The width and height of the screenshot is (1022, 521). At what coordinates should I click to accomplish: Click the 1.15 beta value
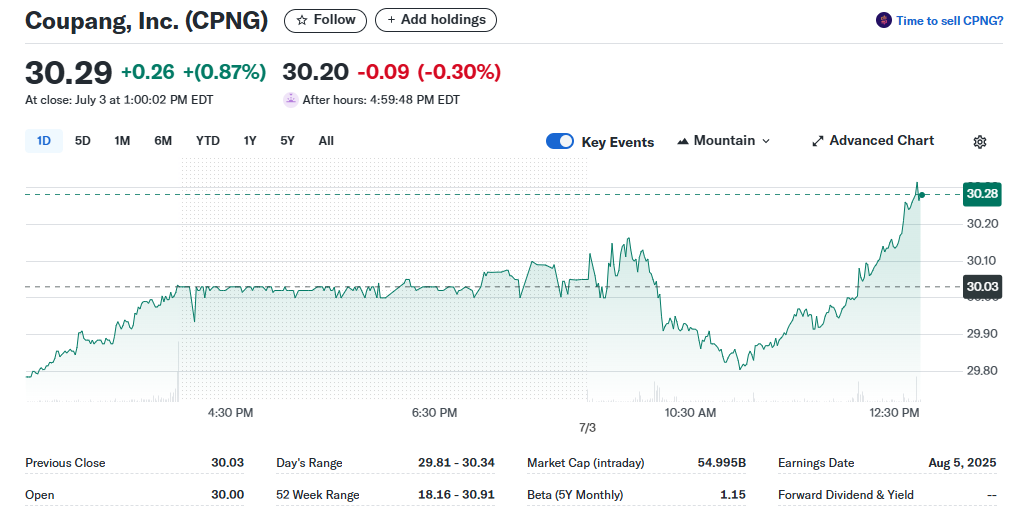click(x=733, y=494)
